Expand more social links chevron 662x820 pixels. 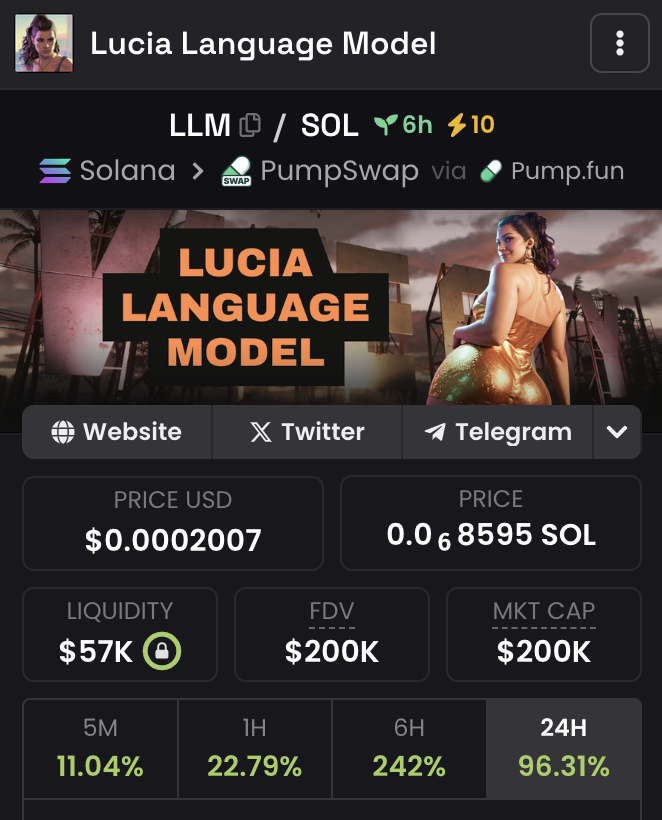click(617, 432)
